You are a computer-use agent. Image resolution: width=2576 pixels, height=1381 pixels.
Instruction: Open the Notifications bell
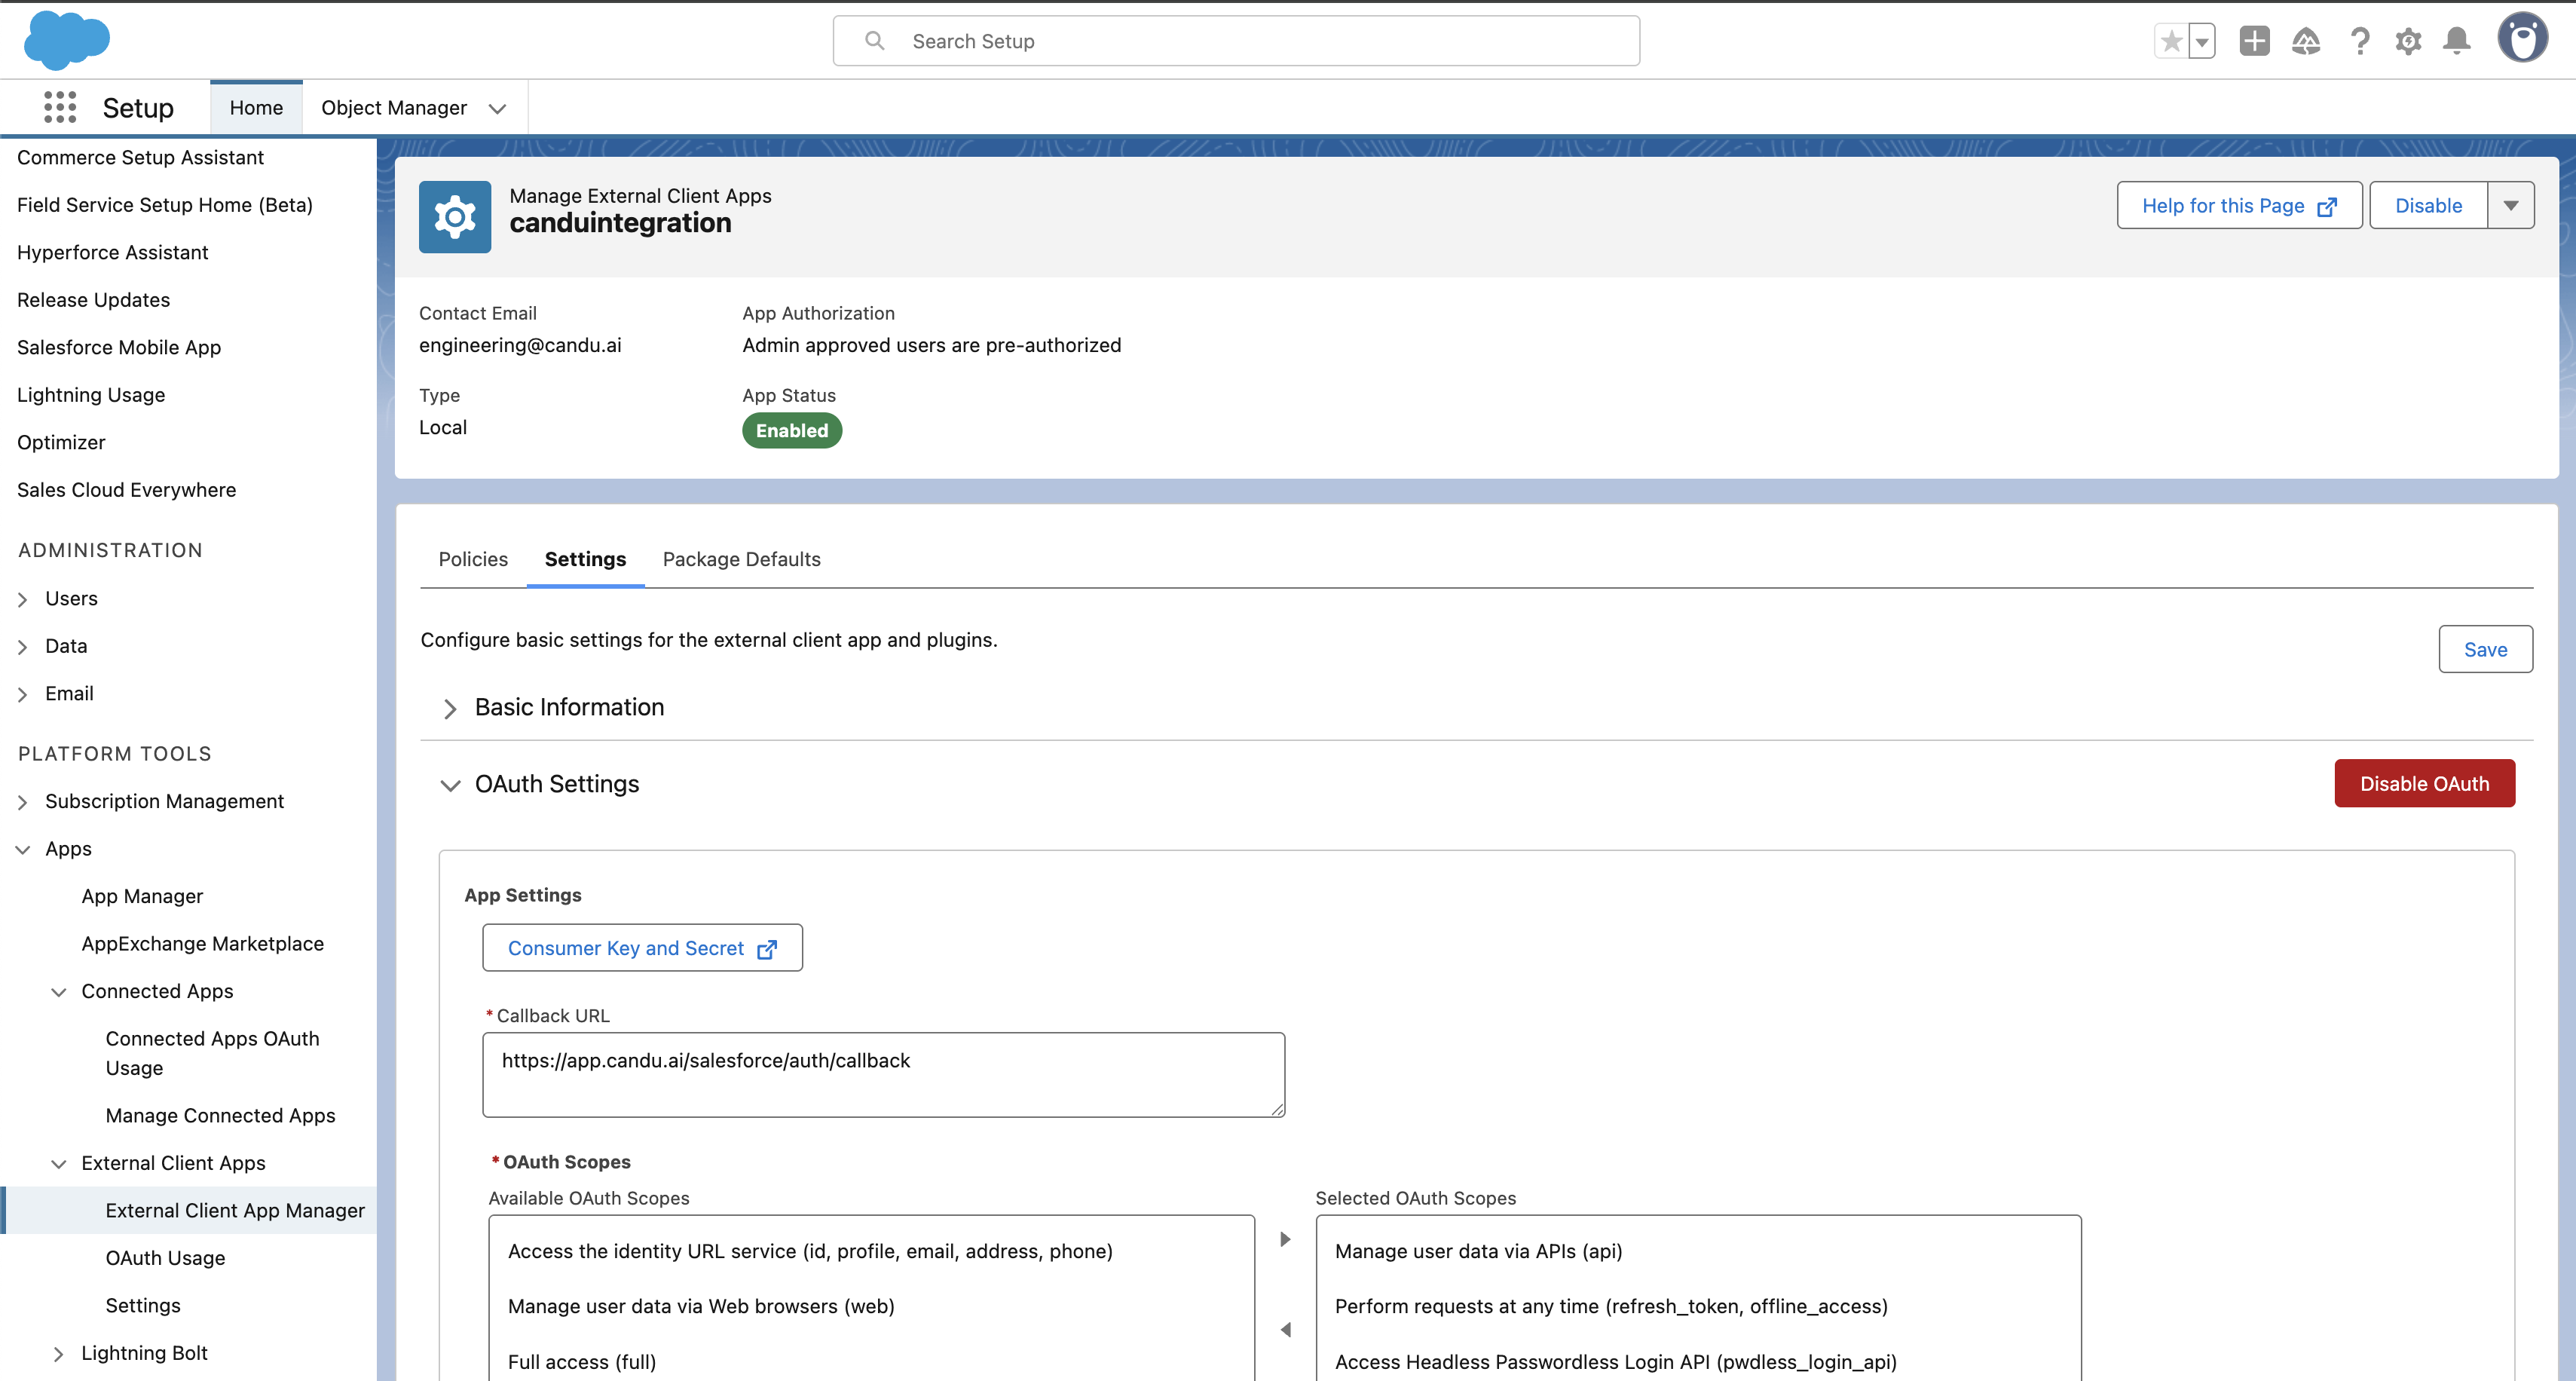2457,41
